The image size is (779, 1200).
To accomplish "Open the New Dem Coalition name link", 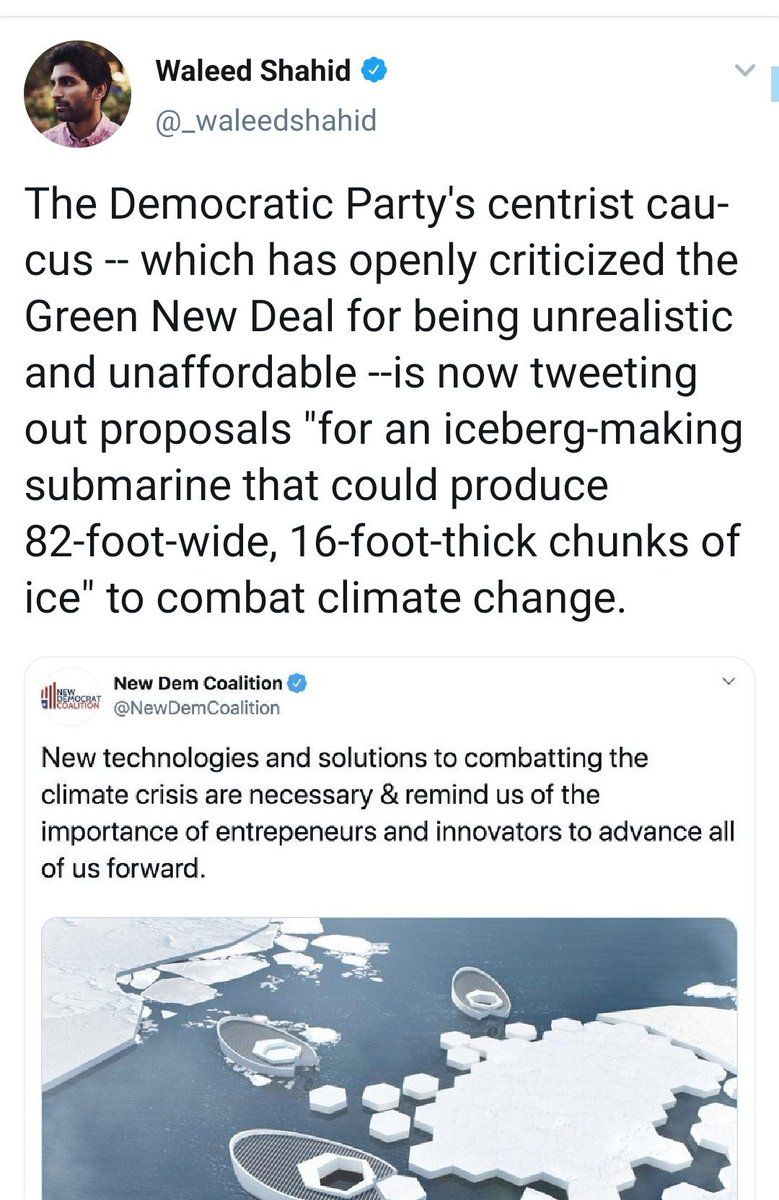I will pyautogui.click(x=198, y=683).
